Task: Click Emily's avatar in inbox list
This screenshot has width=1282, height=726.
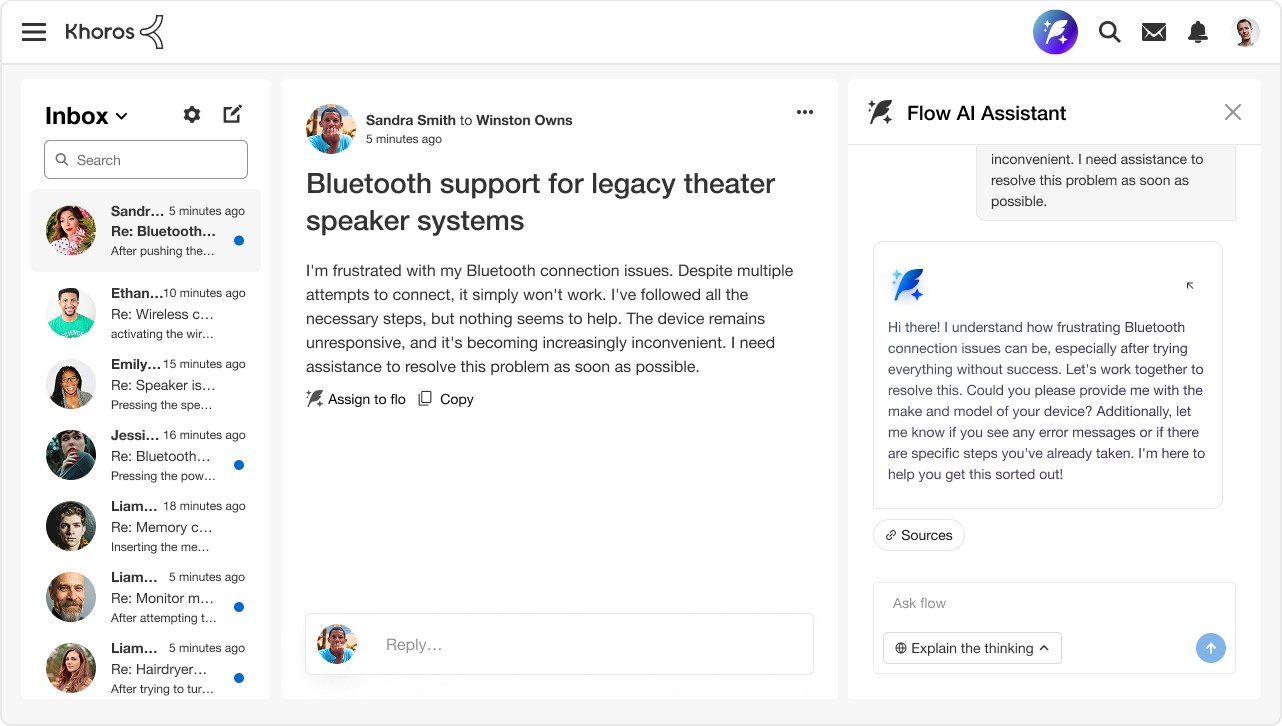Action: click(71, 384)
